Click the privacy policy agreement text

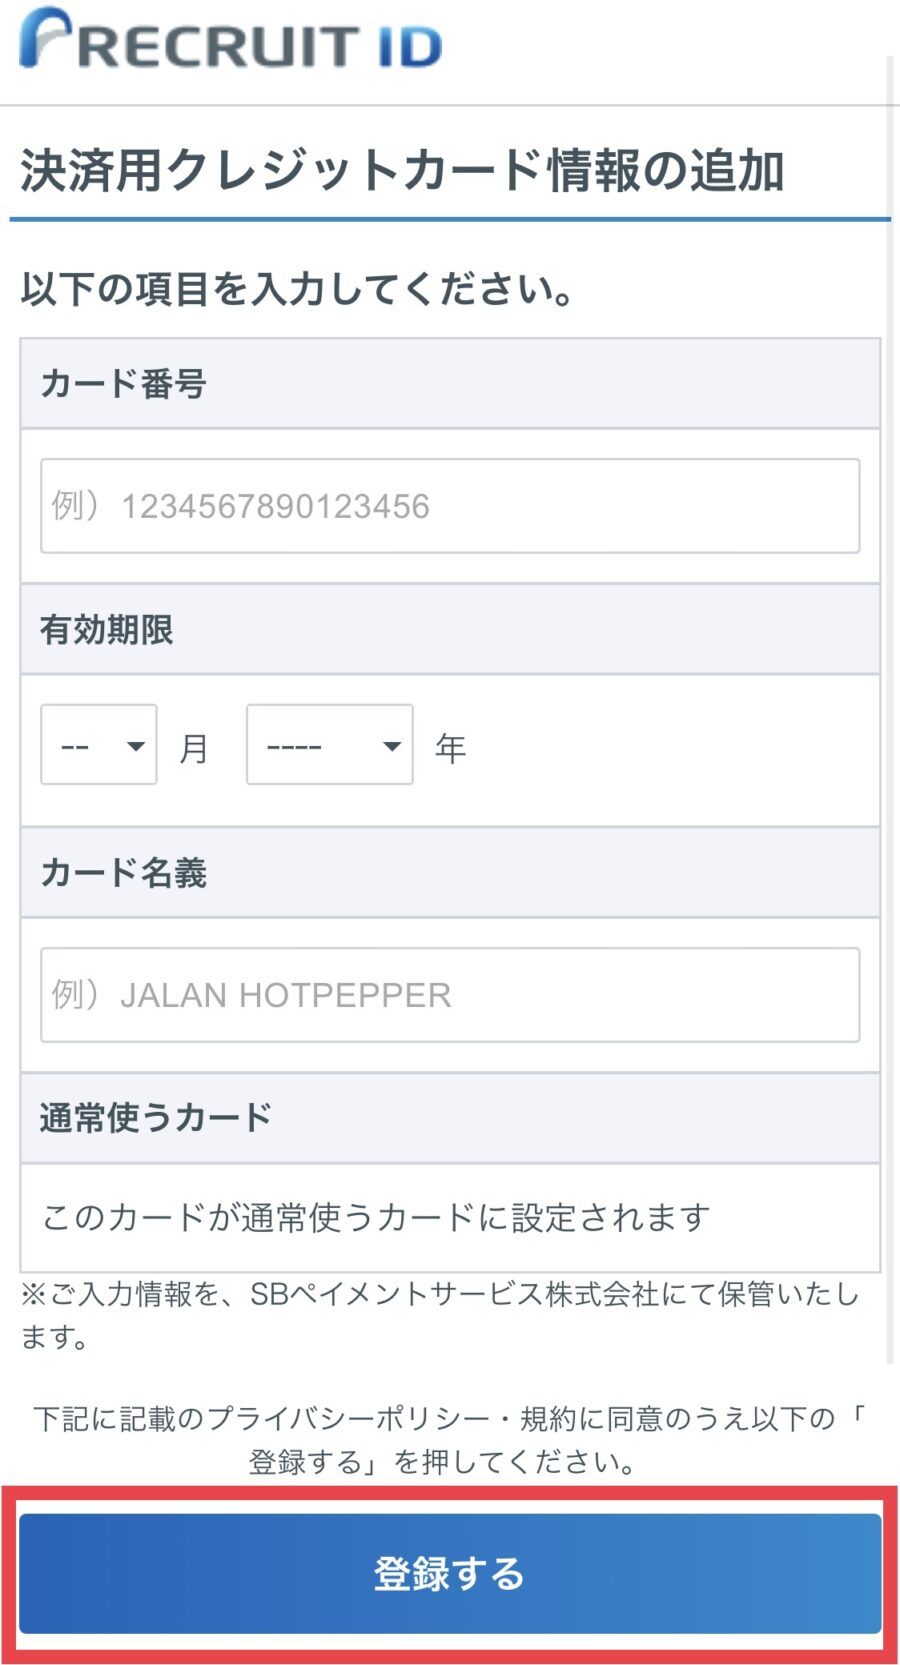coord(450,1440)
